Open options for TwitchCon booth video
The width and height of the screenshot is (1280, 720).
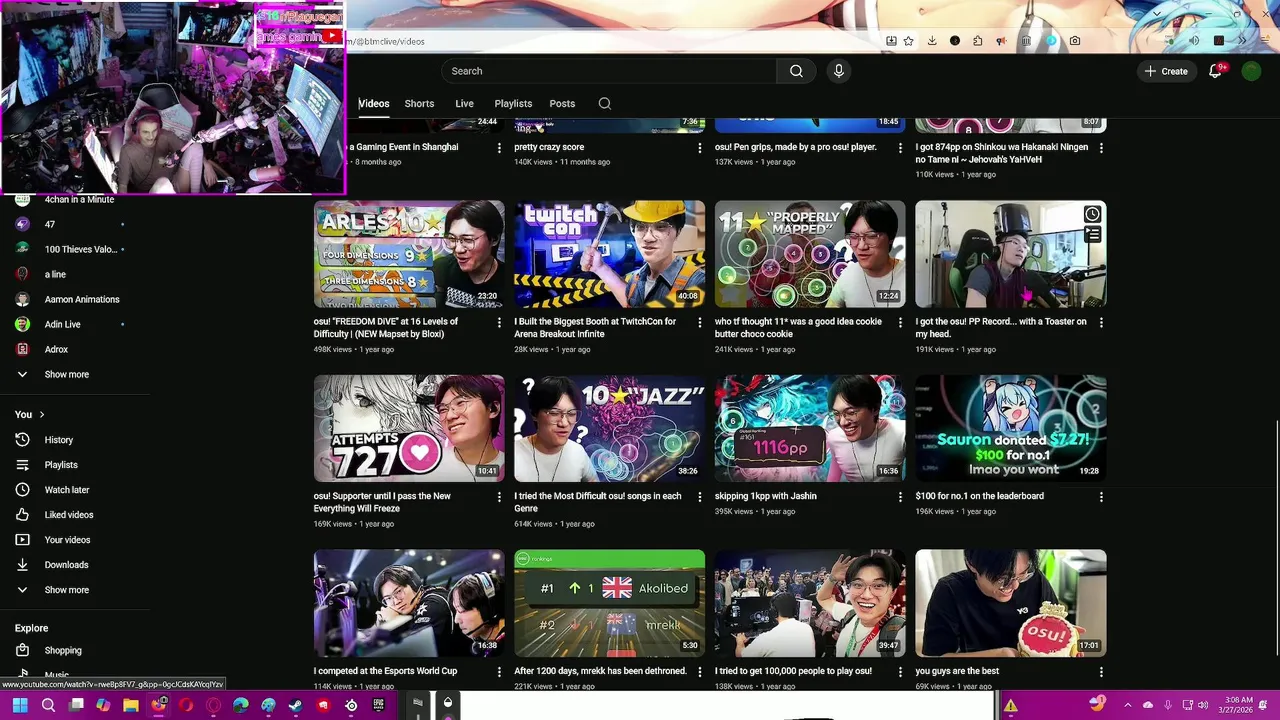coord(699,323)
